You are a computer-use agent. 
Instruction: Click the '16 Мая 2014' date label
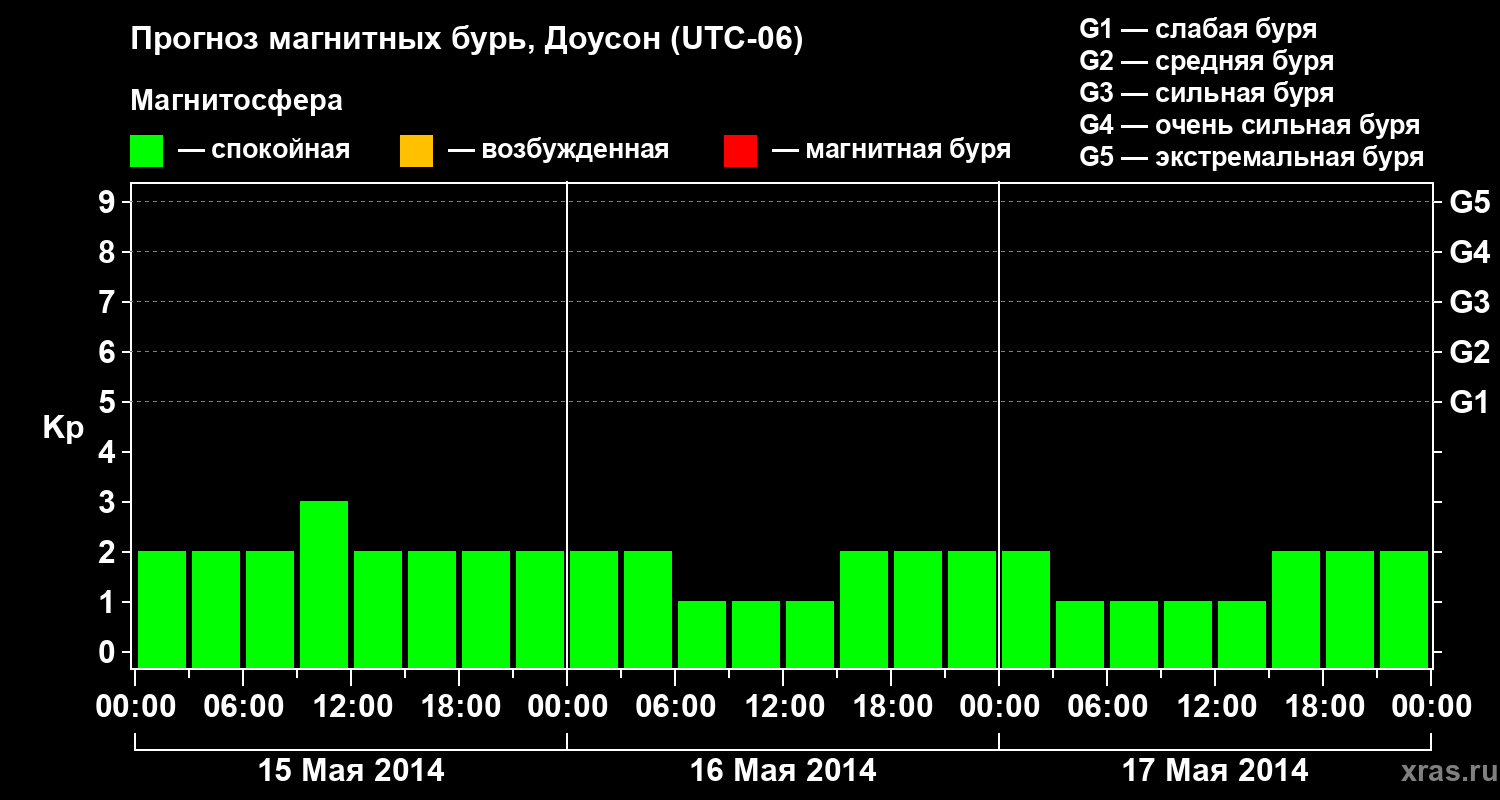click(784, 770)
